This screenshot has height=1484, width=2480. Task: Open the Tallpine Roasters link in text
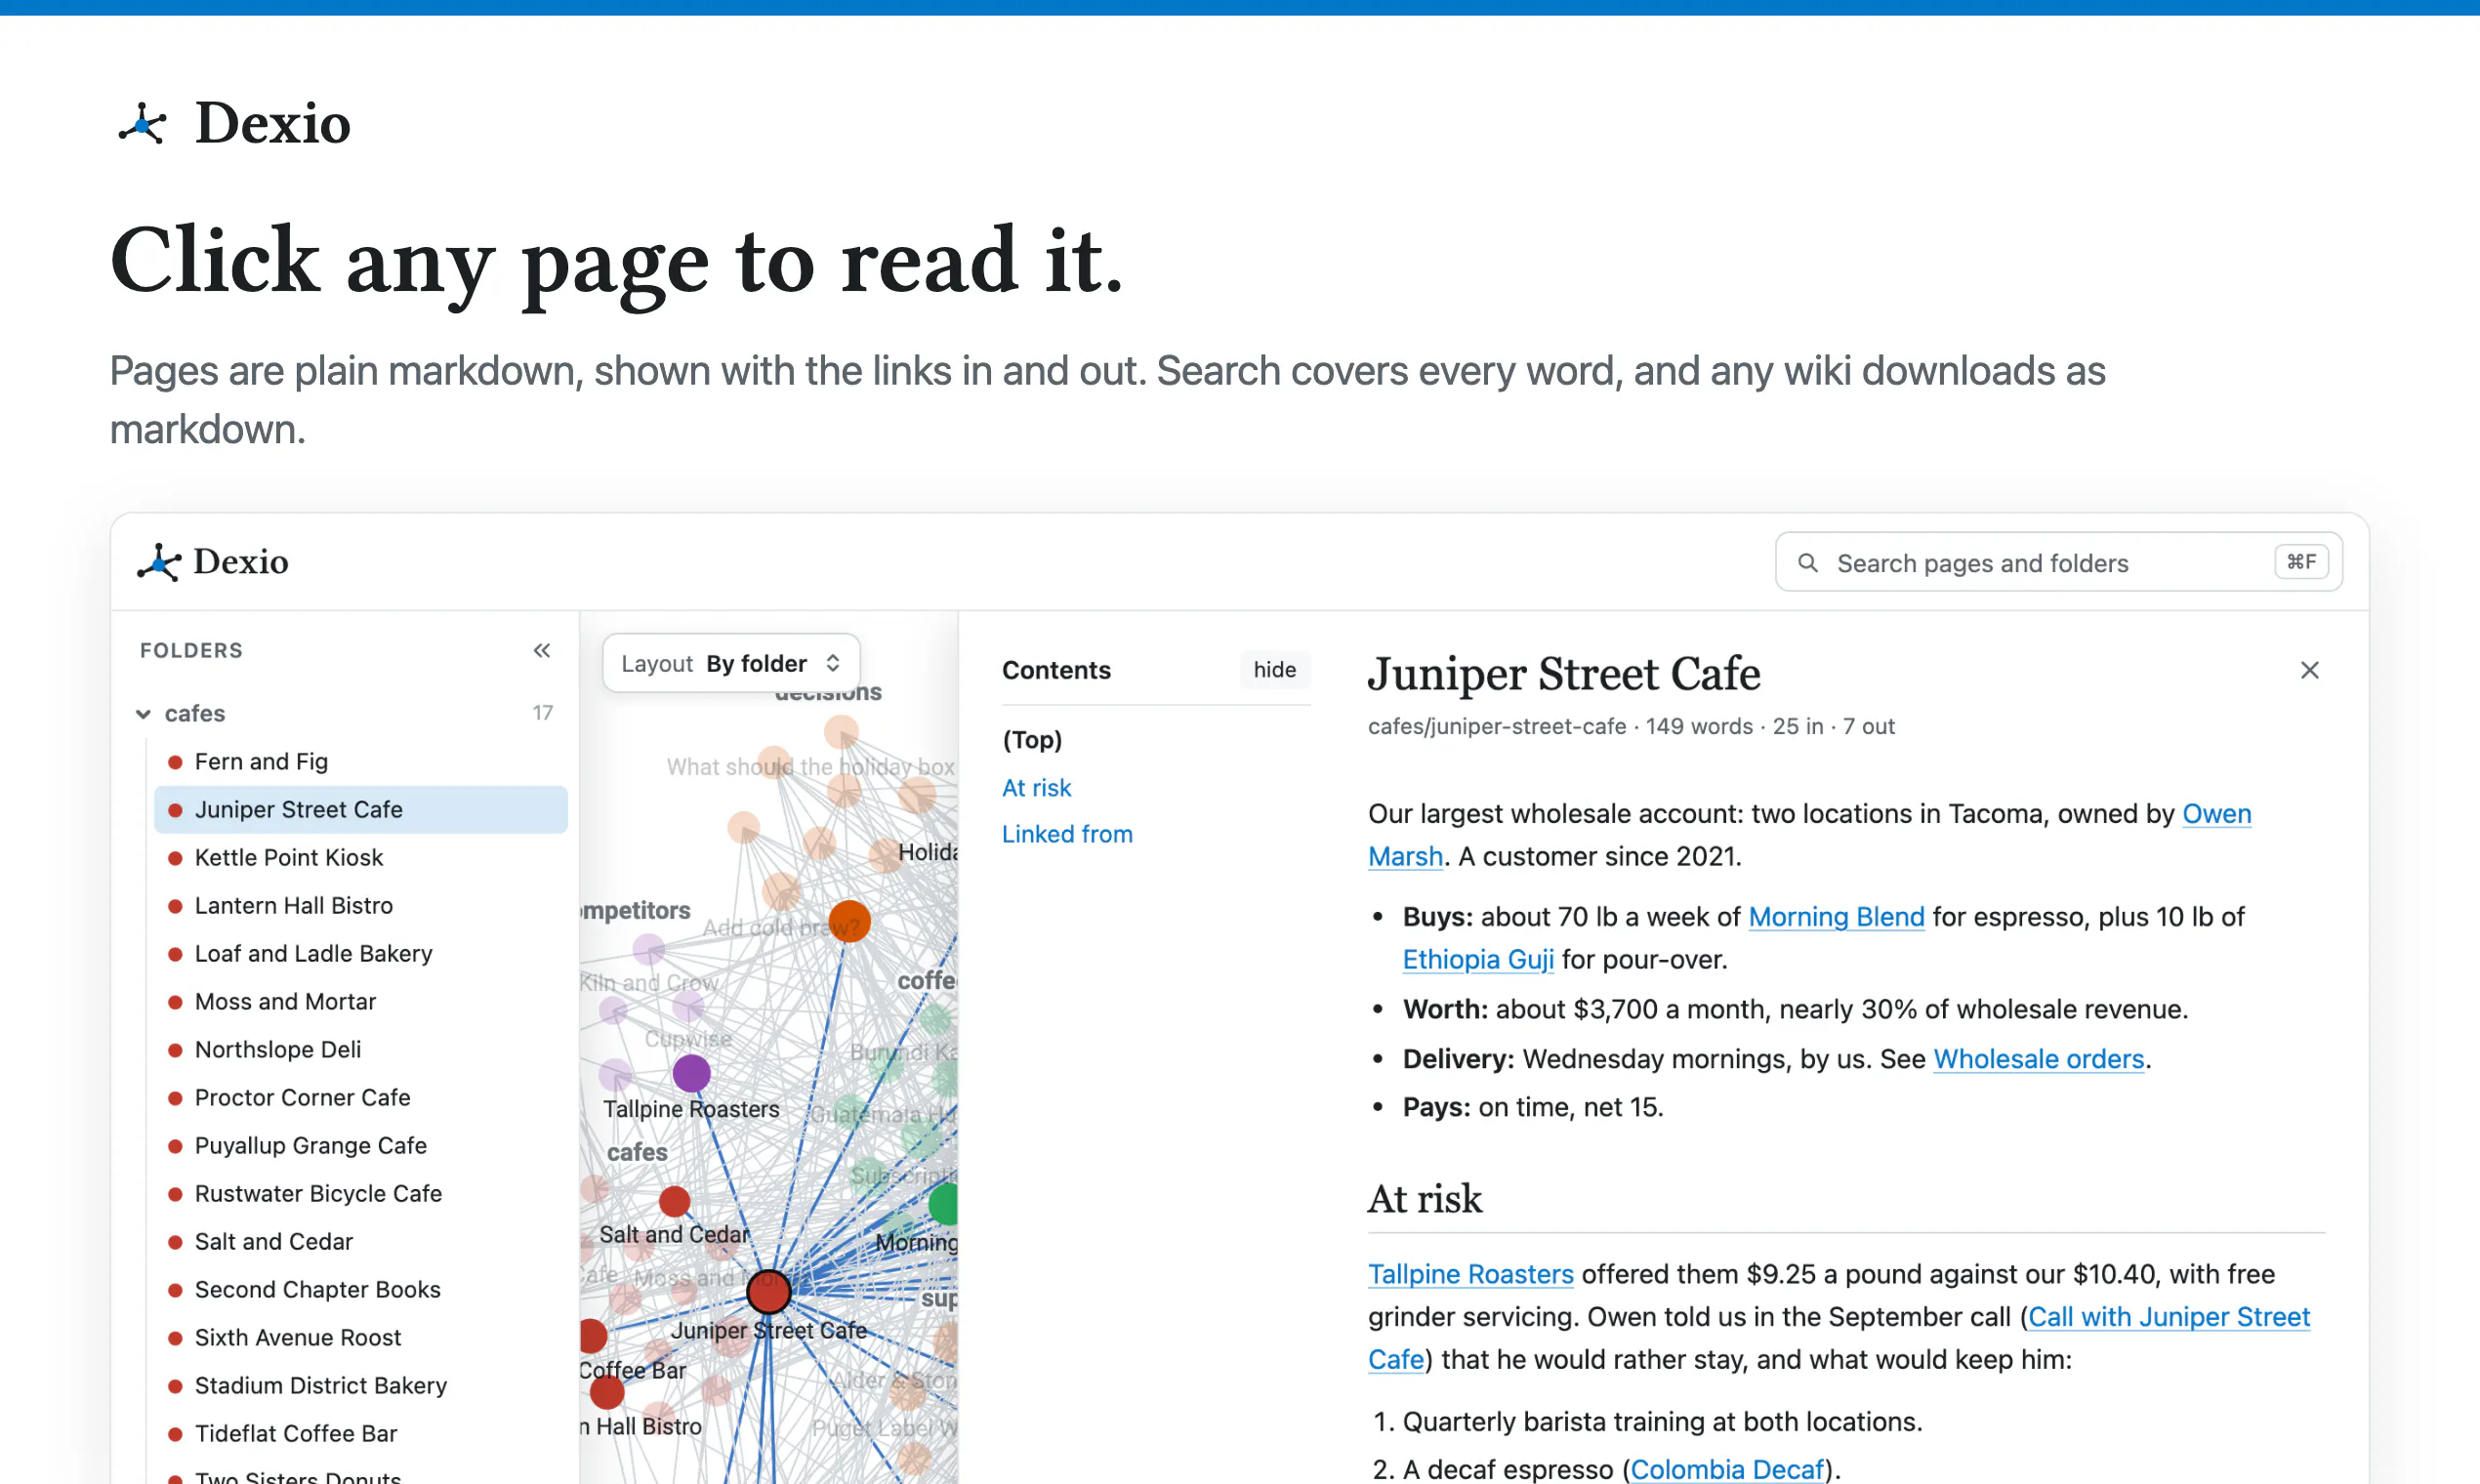[1471, 1274]
